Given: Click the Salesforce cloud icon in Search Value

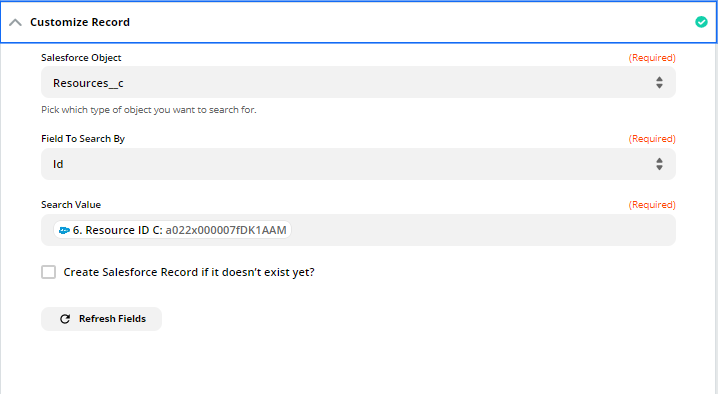Looking at the screenshot, I should tap(65, 230).
